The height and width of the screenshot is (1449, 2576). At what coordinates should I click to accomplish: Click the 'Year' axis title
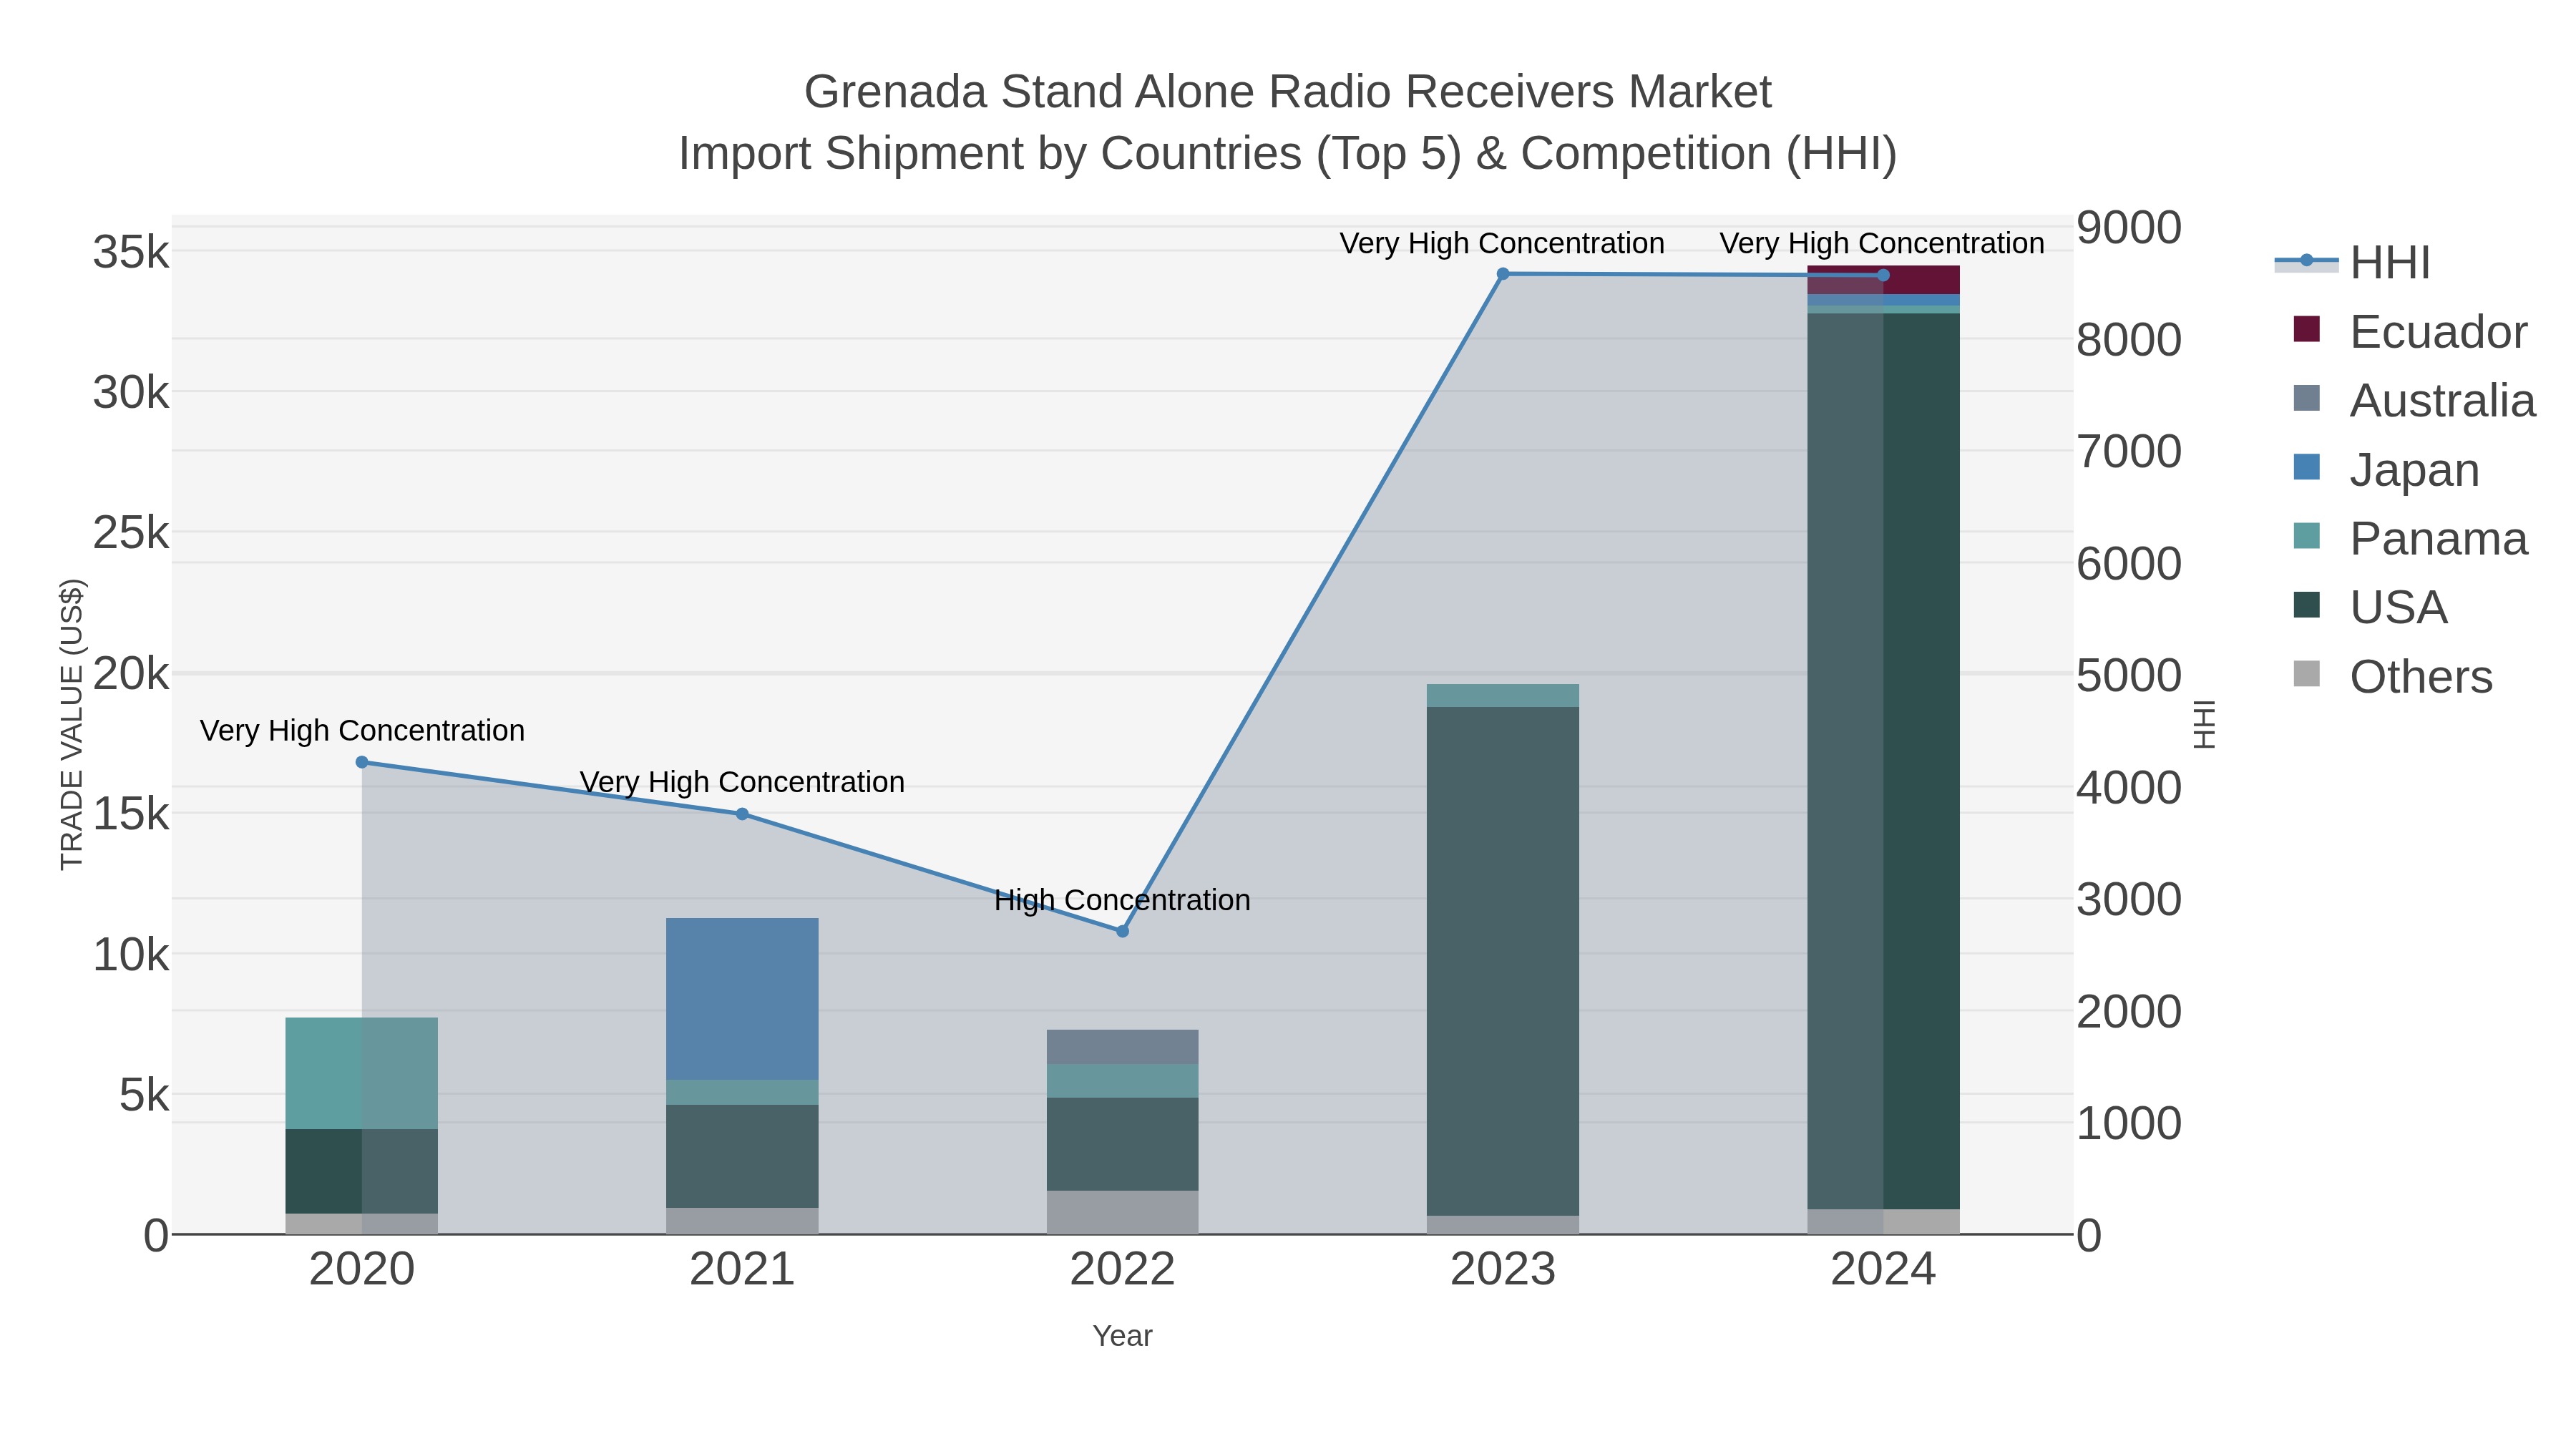coord(1122,1336)
